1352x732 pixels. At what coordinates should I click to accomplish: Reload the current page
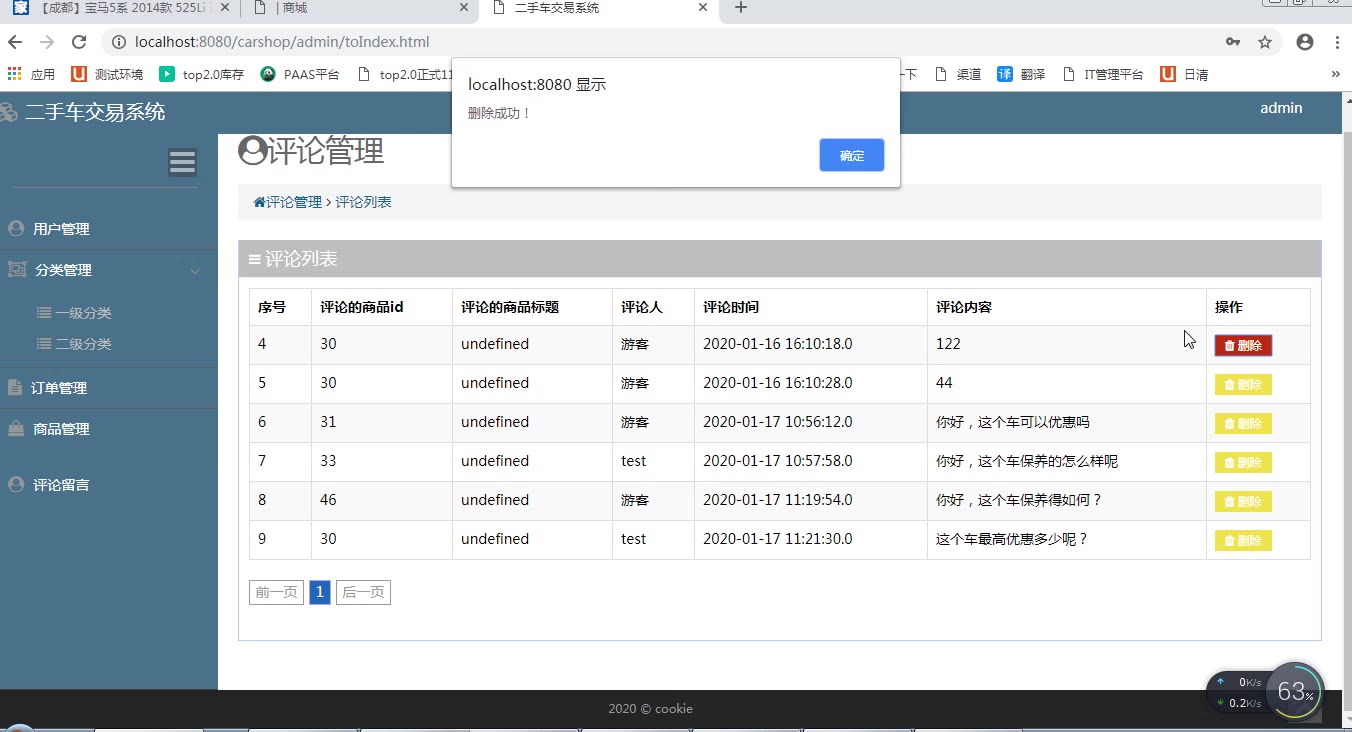pos(79,42)
